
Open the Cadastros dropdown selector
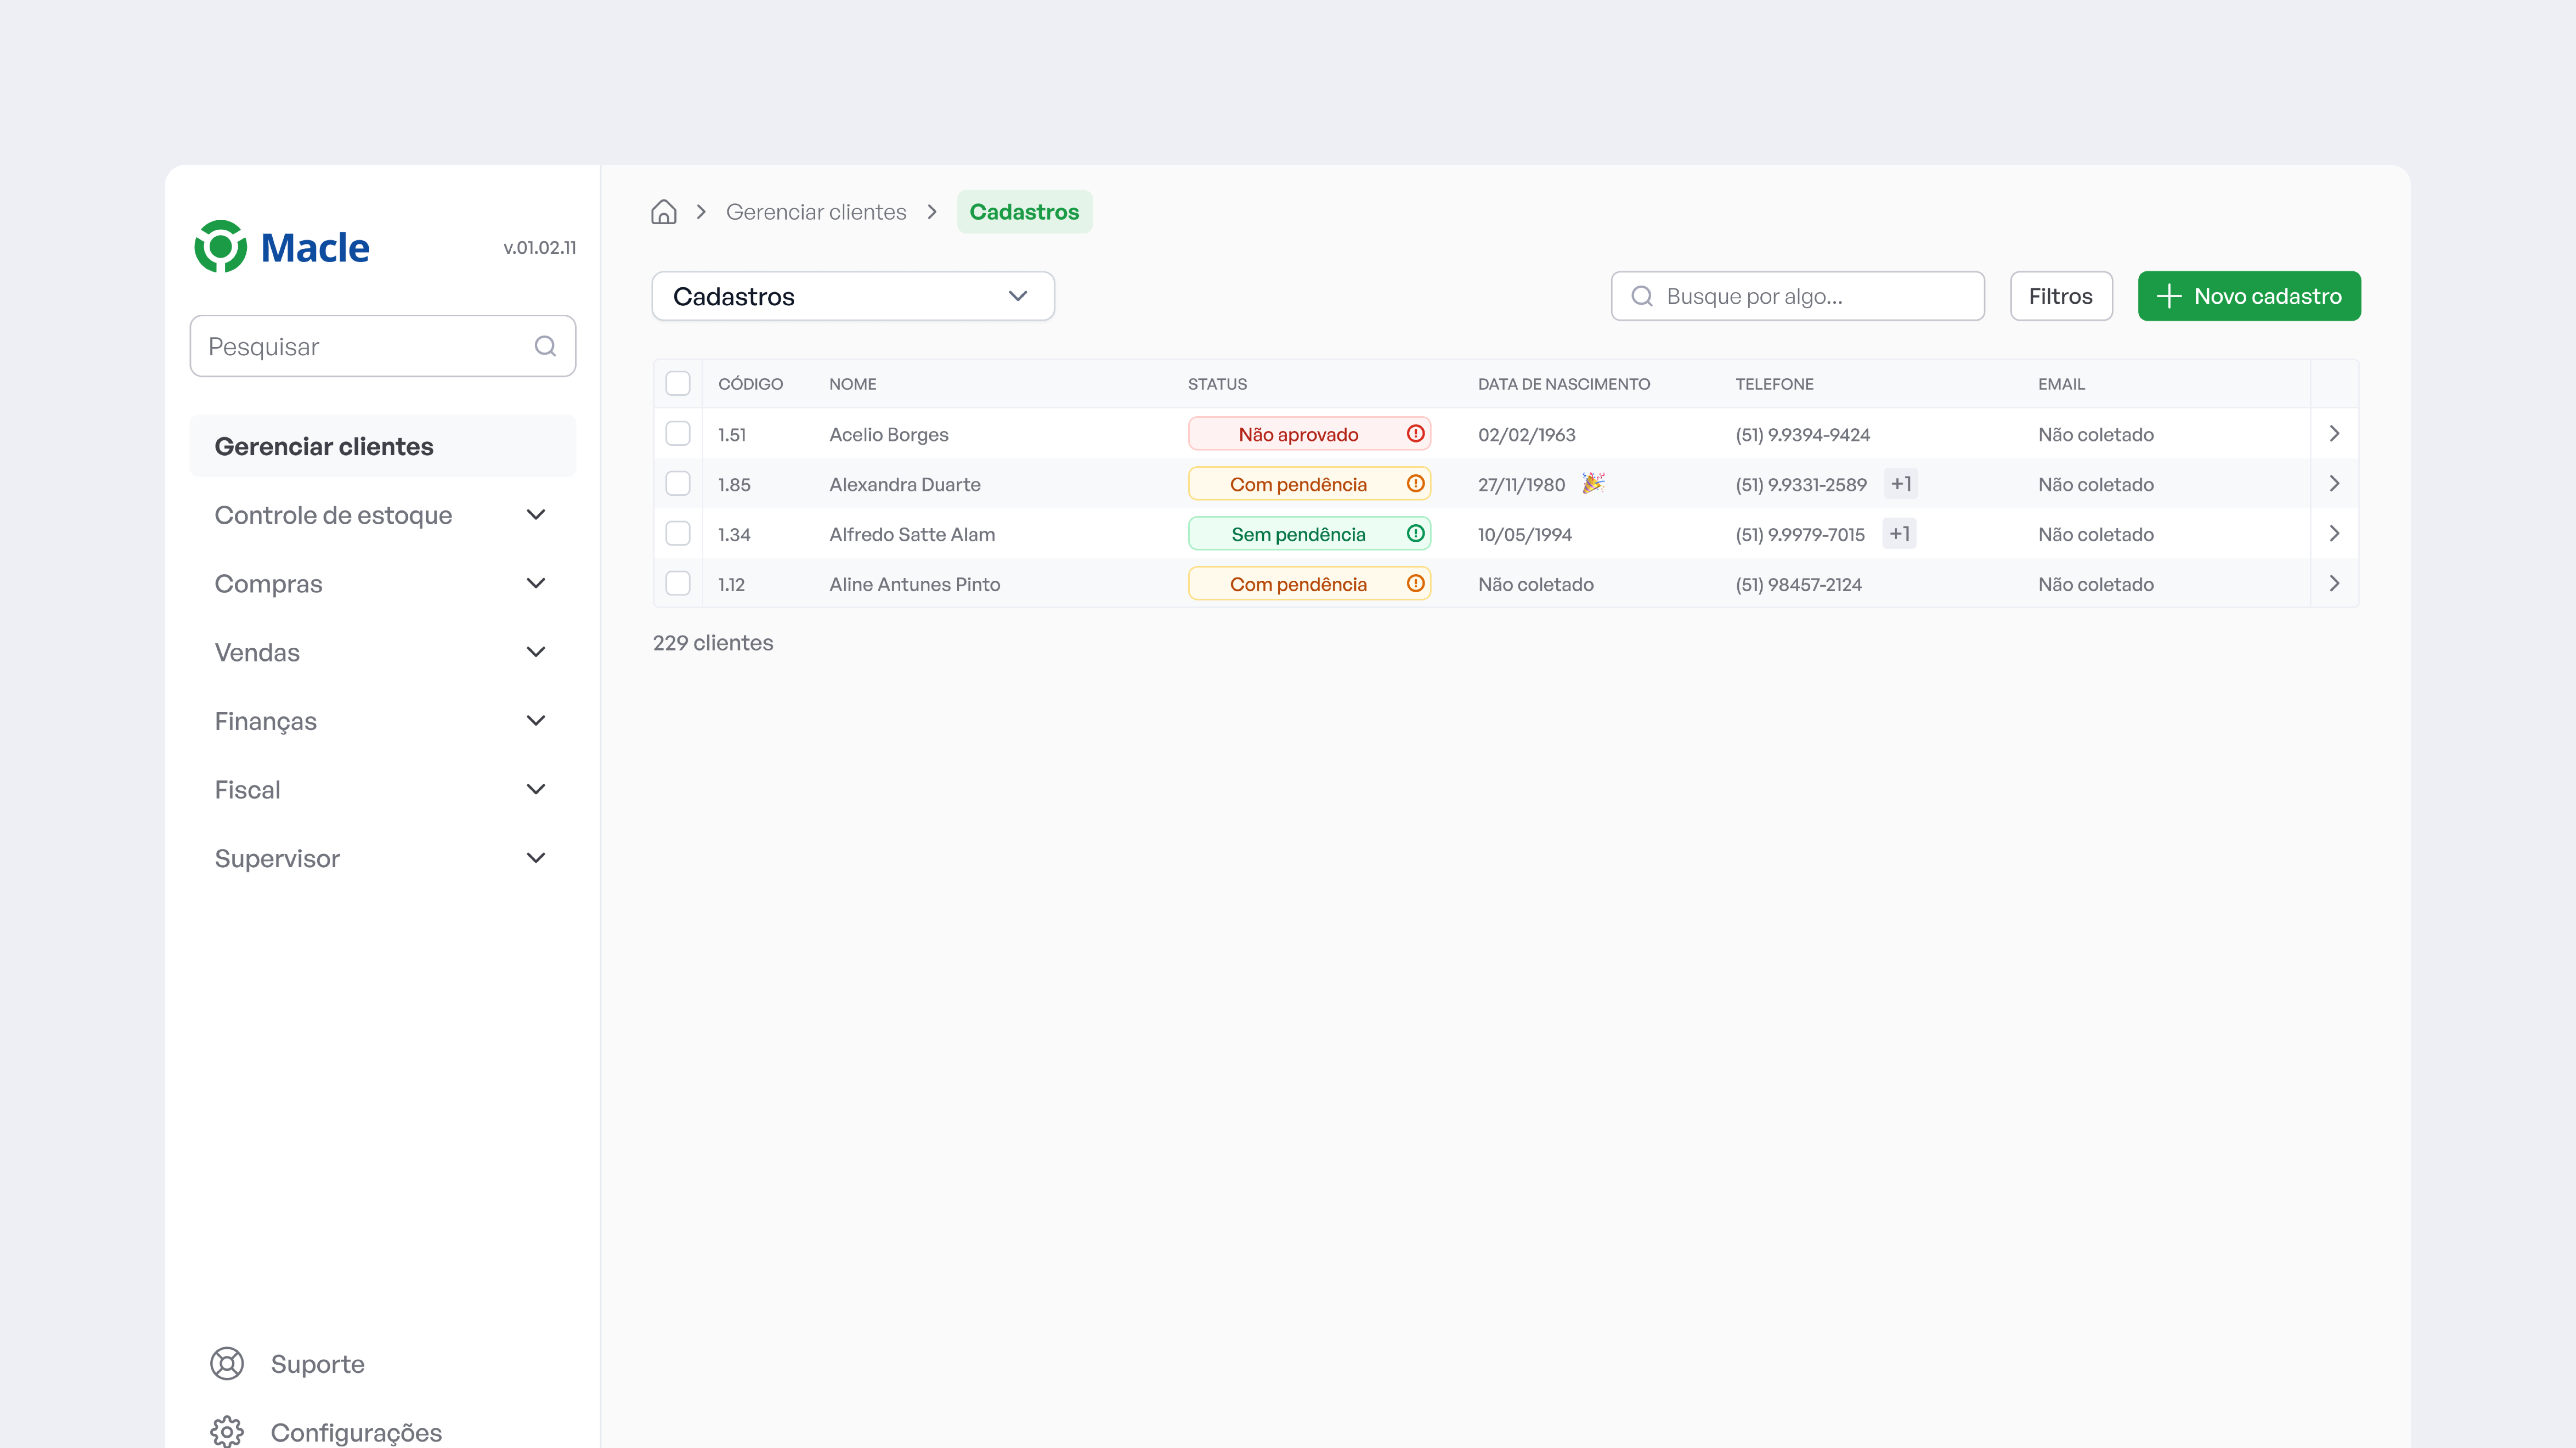(x=853, y=296)
